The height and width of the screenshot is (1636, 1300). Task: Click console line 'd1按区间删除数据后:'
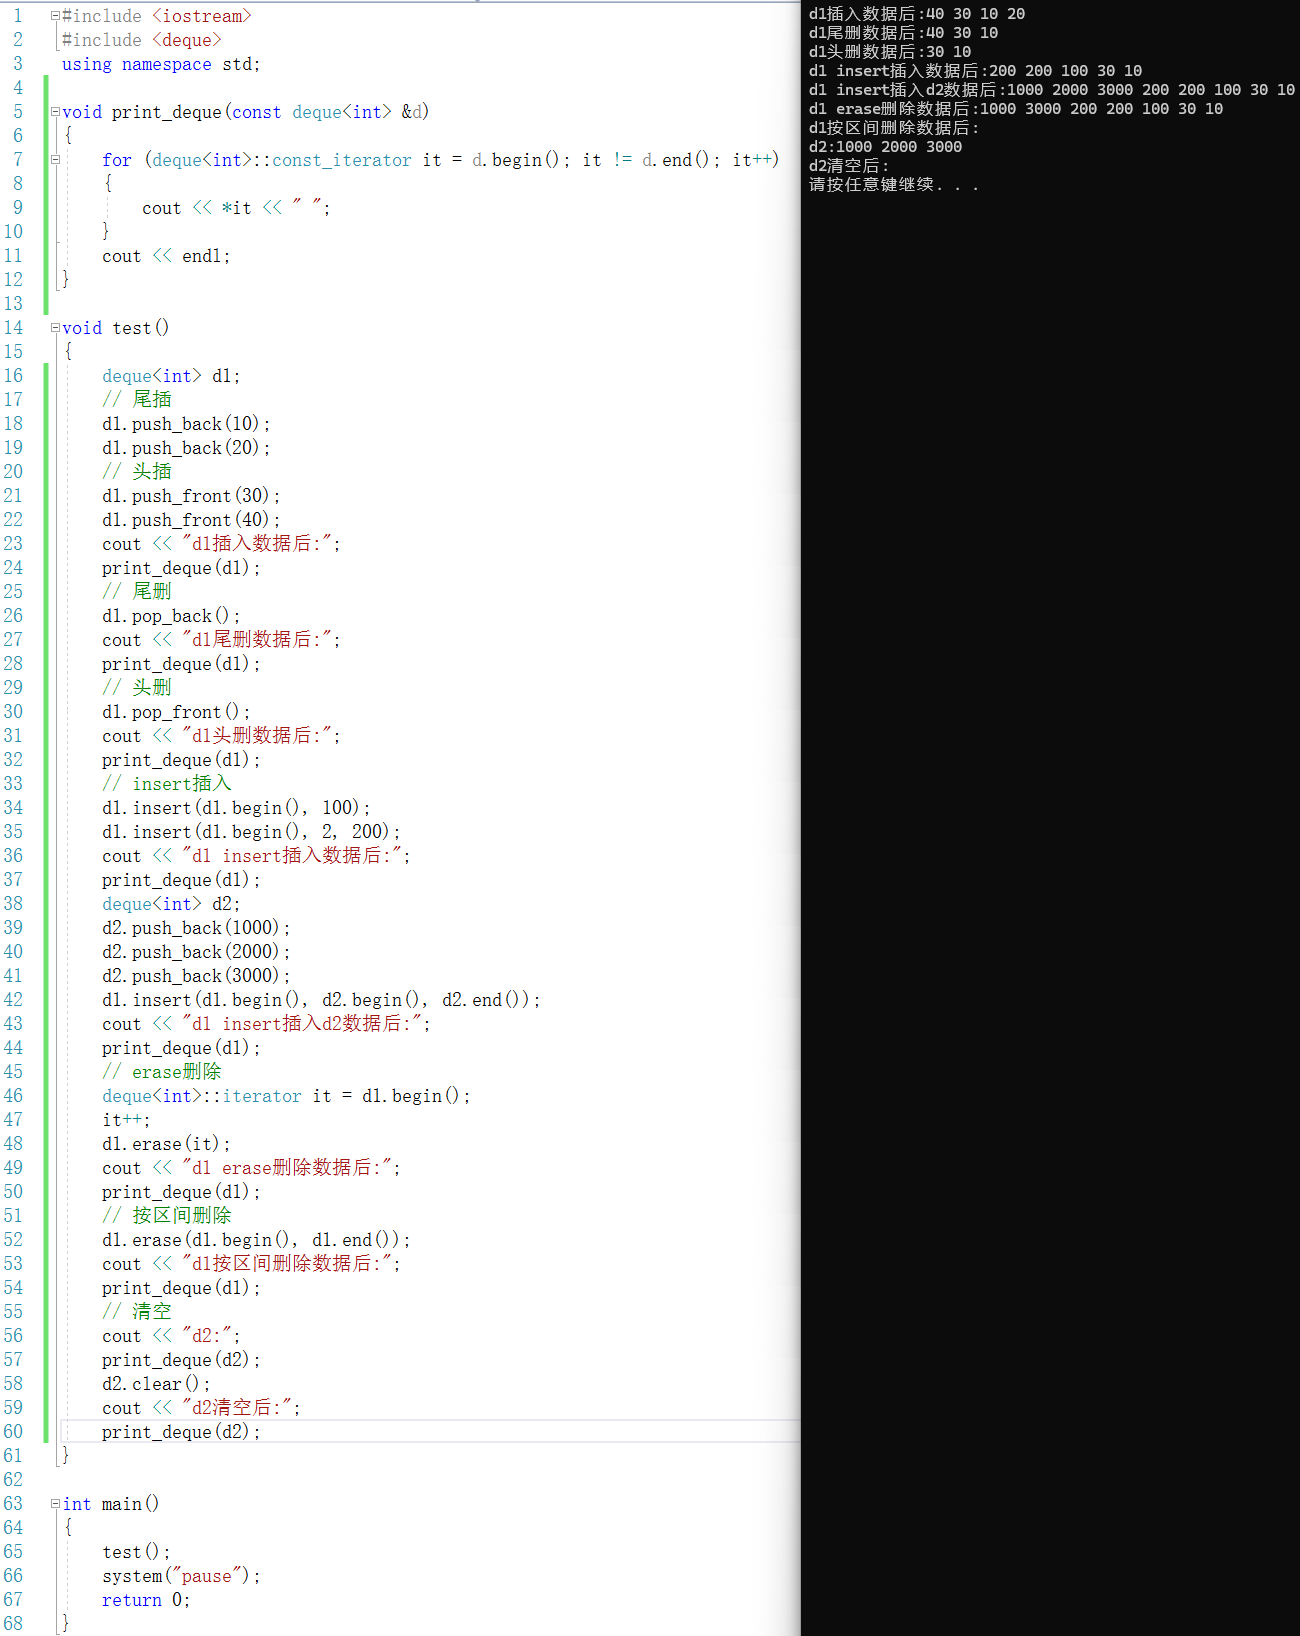click(x=894, y=128)
